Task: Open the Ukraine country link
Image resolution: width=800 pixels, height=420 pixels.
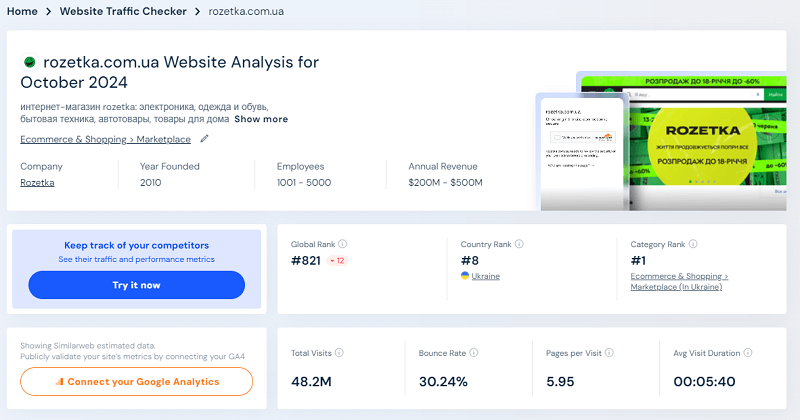Action: pyautogui.click(x=485, y=276)
